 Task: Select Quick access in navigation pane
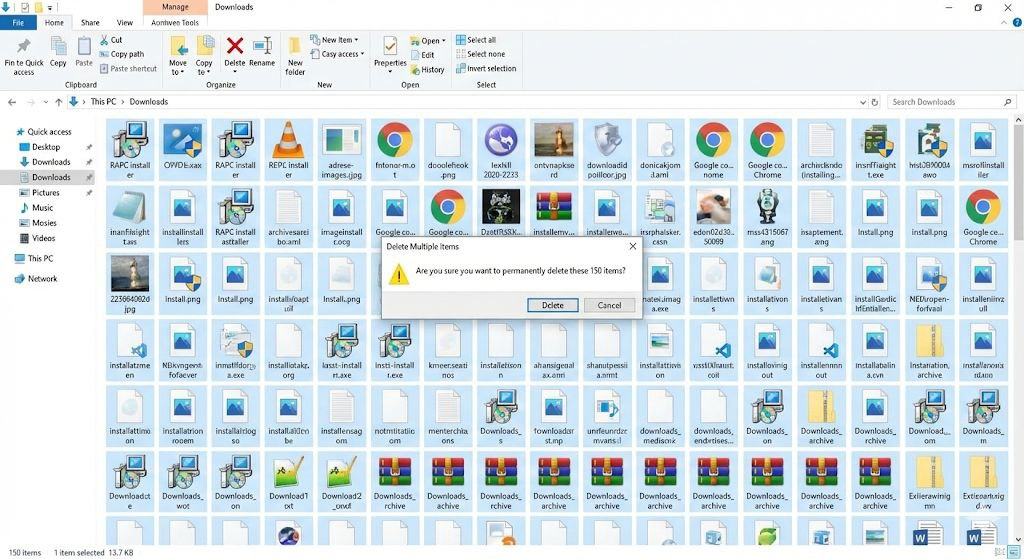pos(43,131)
